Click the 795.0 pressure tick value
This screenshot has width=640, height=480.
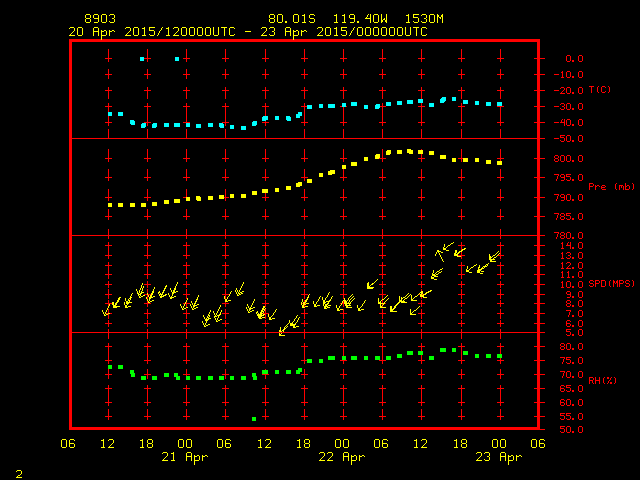[569, 178]
